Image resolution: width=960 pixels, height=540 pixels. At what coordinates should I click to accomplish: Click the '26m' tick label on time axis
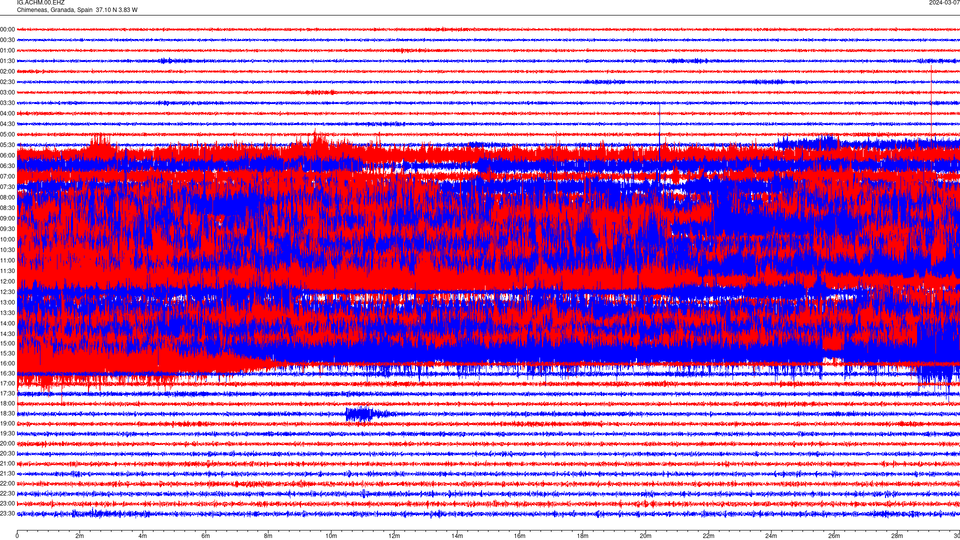(834, 536)
